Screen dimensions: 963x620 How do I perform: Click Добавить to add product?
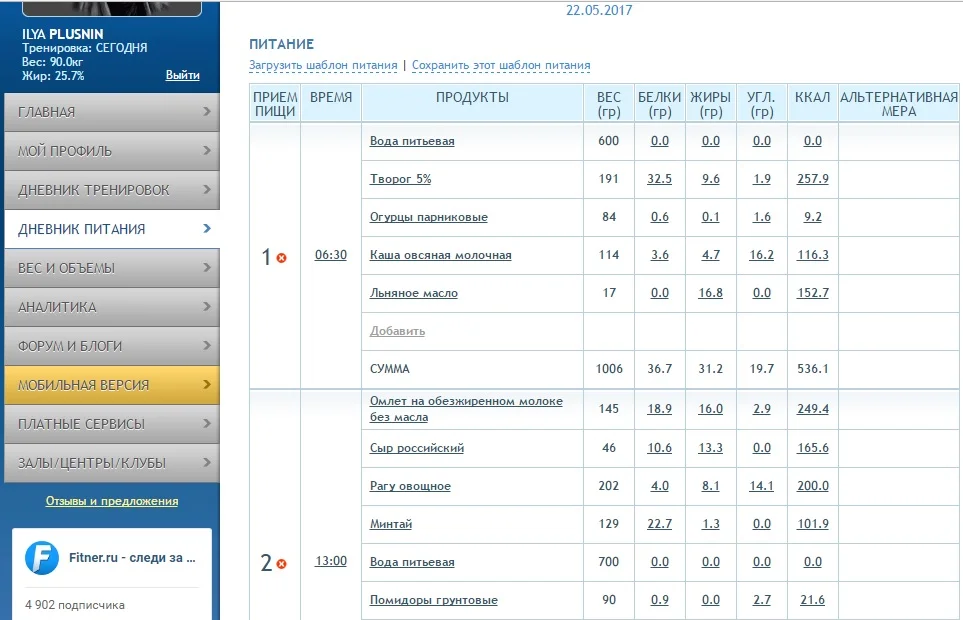pos(397,331)
